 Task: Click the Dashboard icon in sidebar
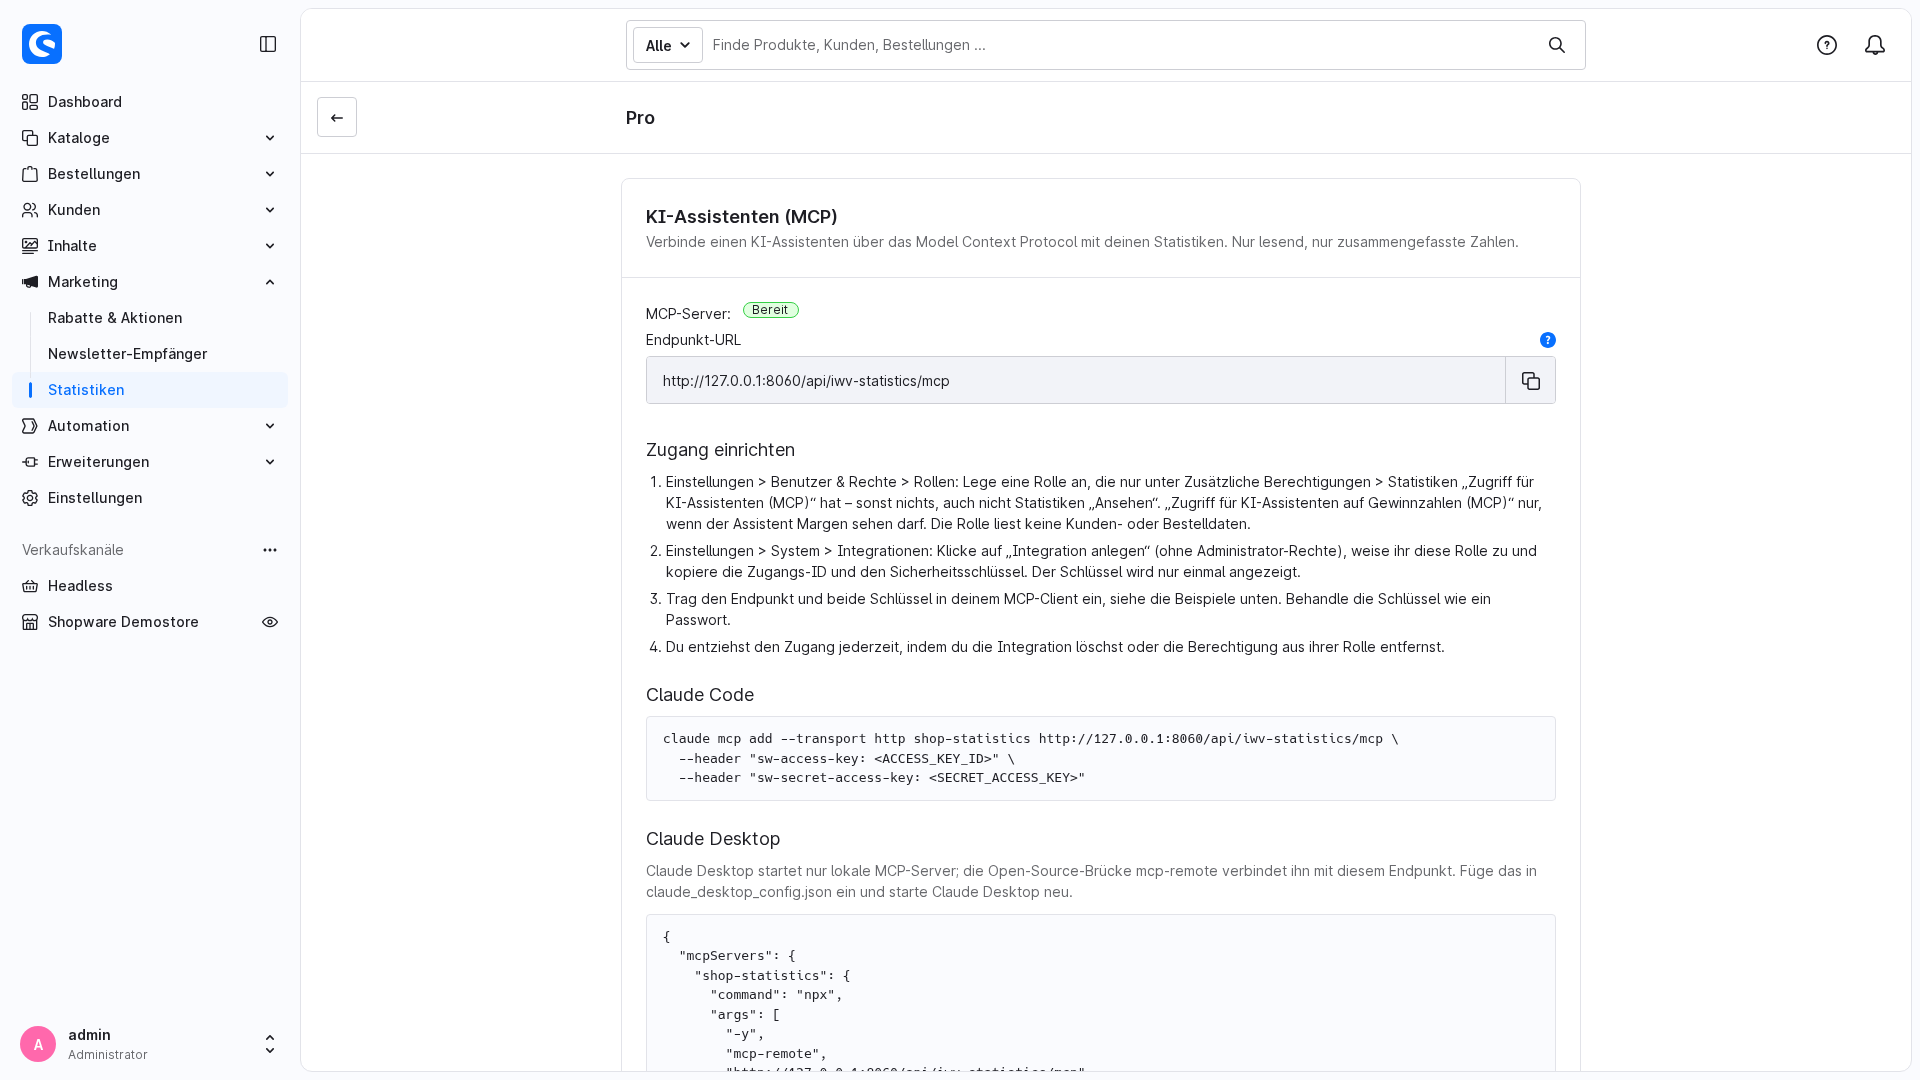click(30, 102)
